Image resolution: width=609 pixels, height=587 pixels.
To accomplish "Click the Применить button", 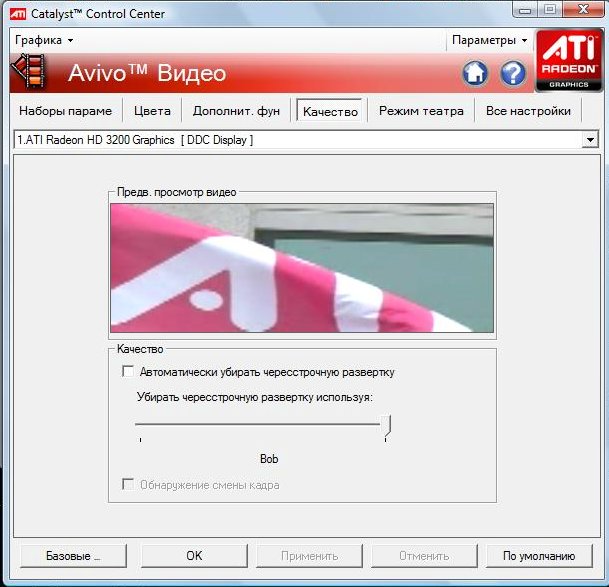I will pyautogui.click(x=309, y=556).
